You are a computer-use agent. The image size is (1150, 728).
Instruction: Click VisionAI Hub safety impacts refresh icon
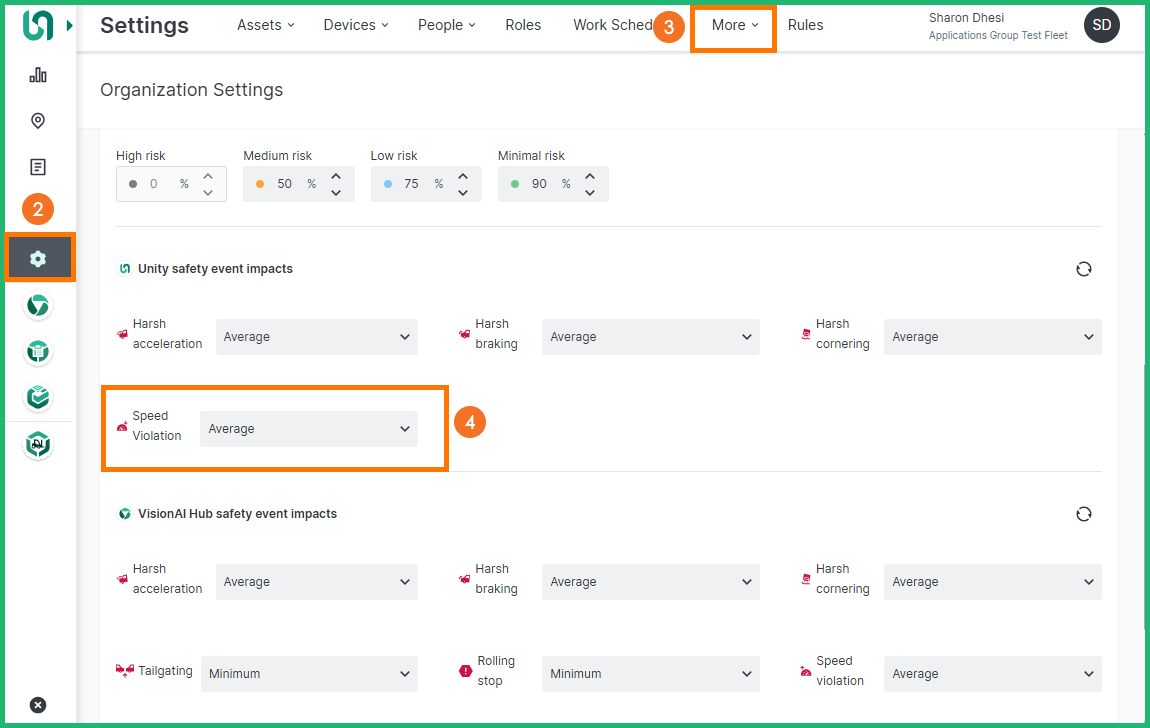[x=1083, y=514]
